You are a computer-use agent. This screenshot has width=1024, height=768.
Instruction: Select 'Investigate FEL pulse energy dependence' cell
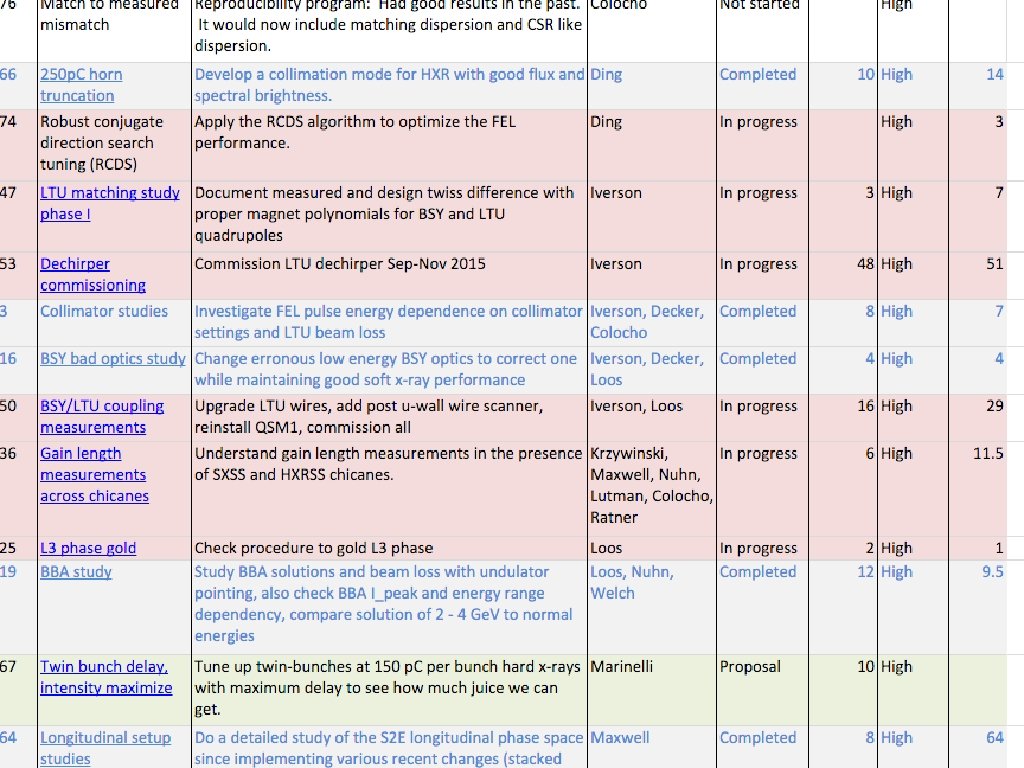tap(389, 323)
